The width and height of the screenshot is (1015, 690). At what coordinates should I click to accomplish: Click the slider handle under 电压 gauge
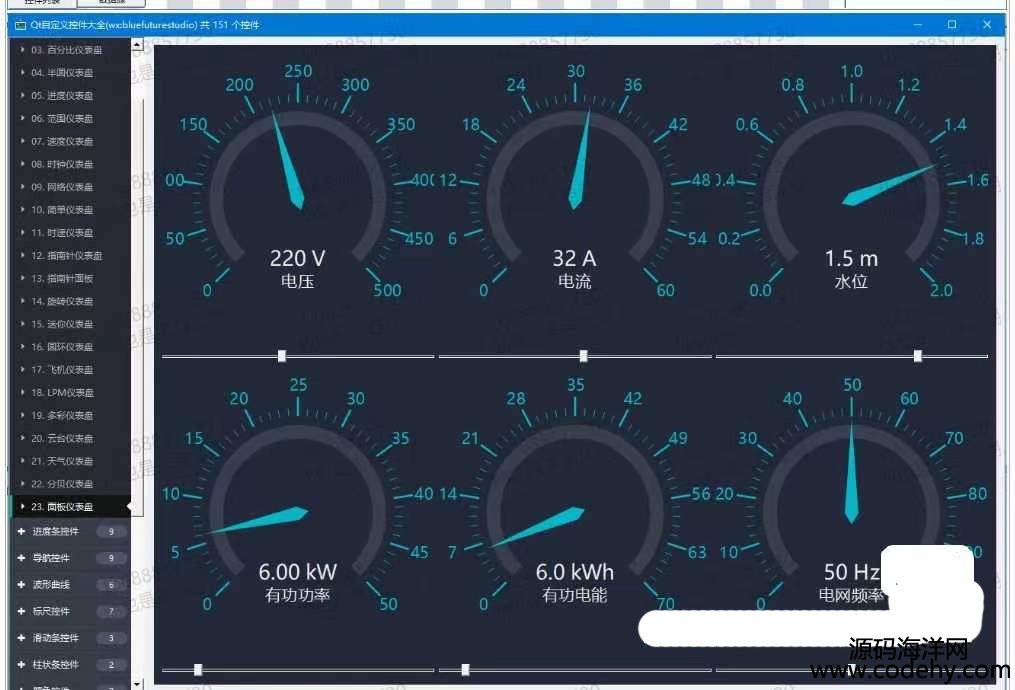(x=282, y=356)
